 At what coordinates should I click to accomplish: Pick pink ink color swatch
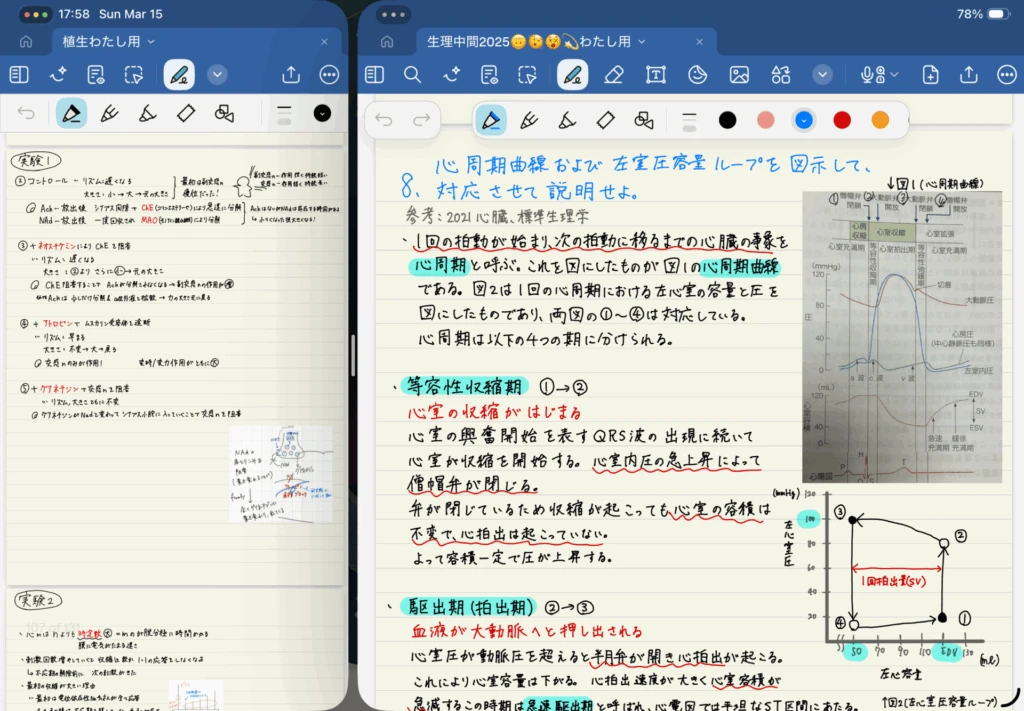click(x=765, y=120)
